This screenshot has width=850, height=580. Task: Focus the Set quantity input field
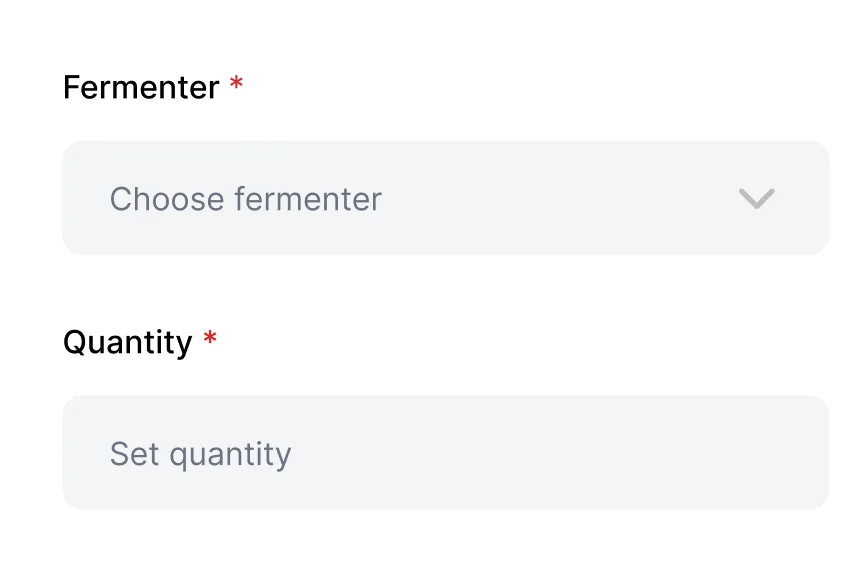tap(445, 453)
